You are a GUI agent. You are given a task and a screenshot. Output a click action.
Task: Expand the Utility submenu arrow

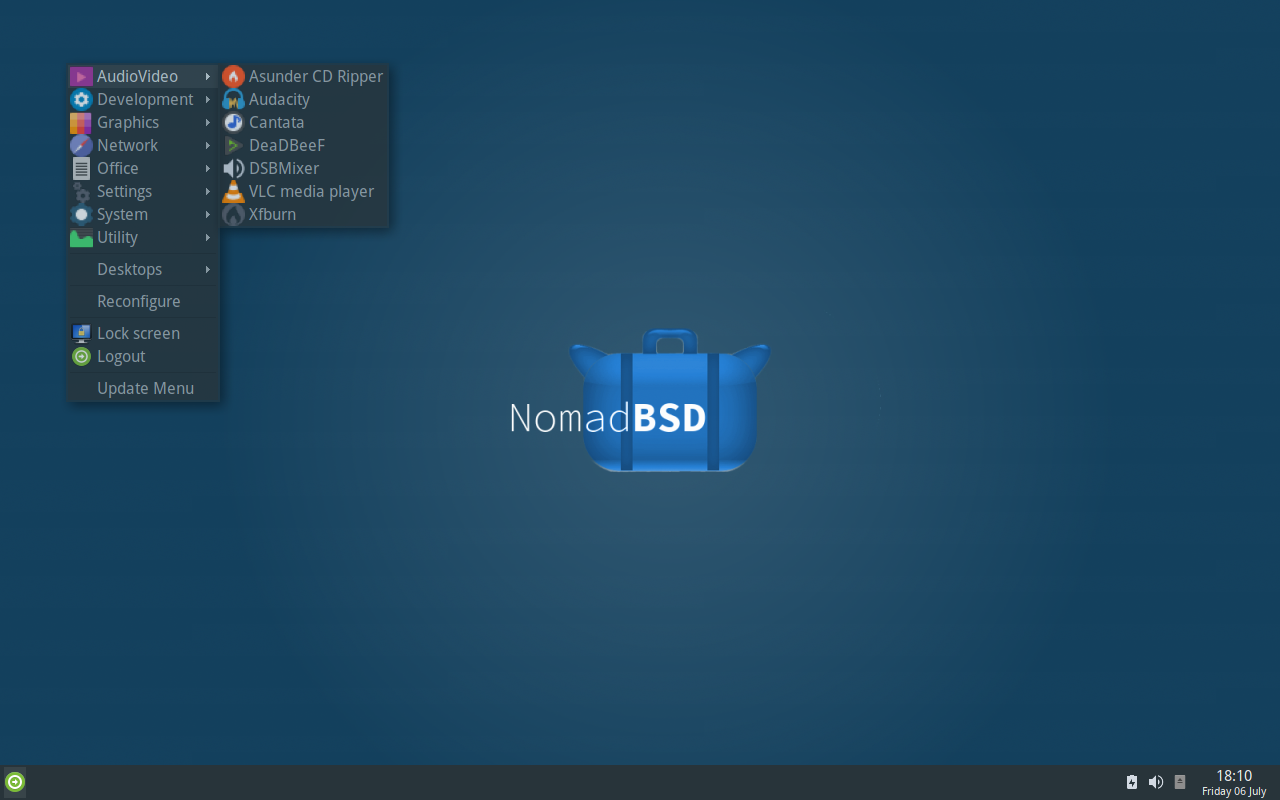pyautogui.click(x=208, y=237)
